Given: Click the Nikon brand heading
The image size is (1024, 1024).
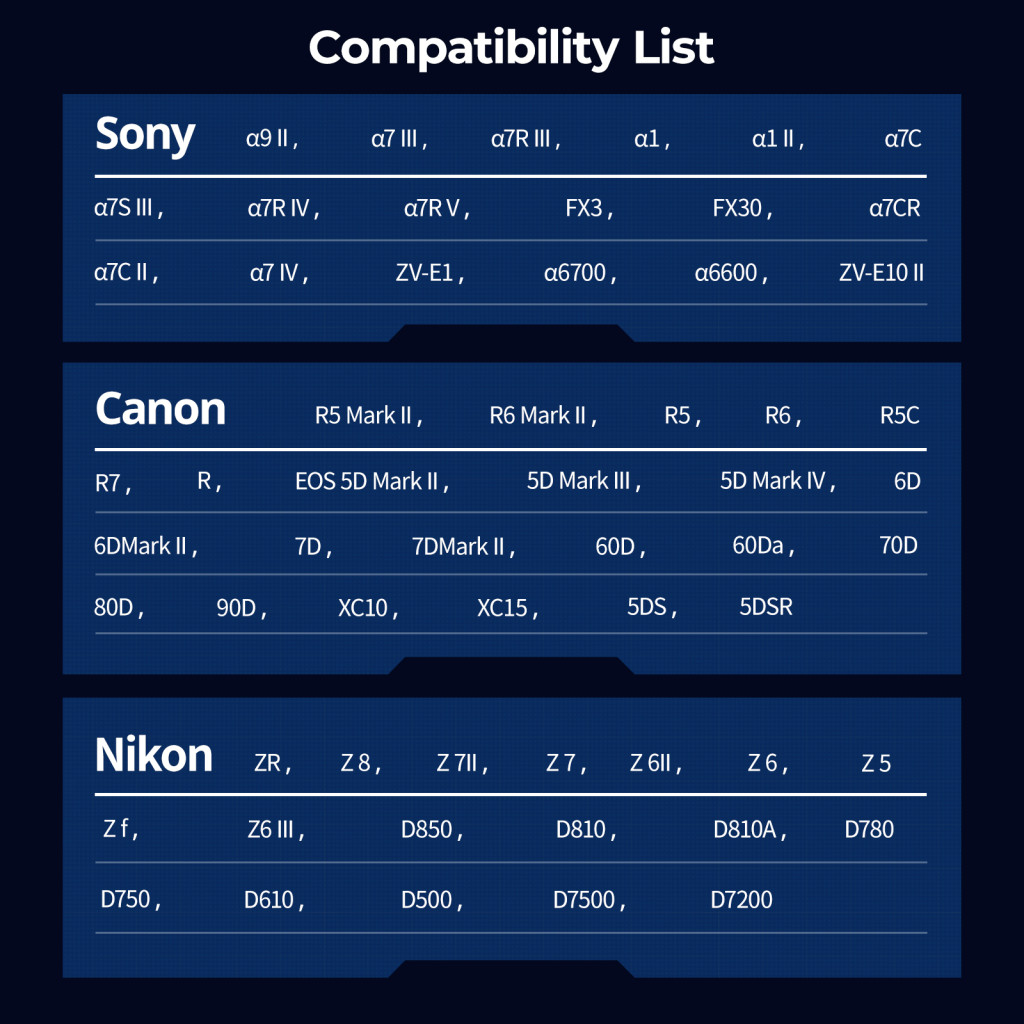Looking at the screenshot, I should [154, 755].
